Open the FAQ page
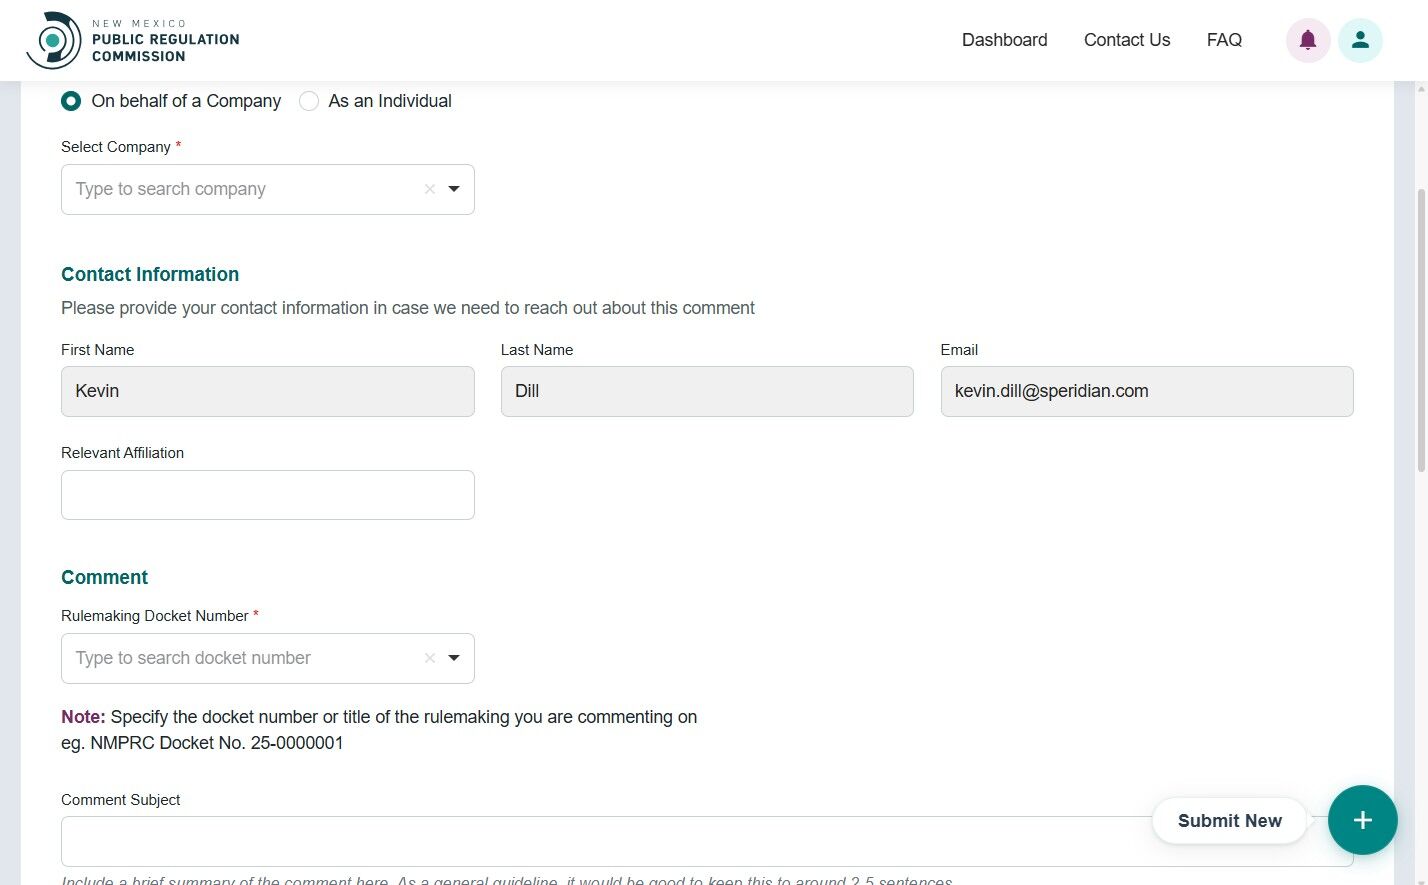Viewport: 1428px width, 885px height. tap(1224, 40)
